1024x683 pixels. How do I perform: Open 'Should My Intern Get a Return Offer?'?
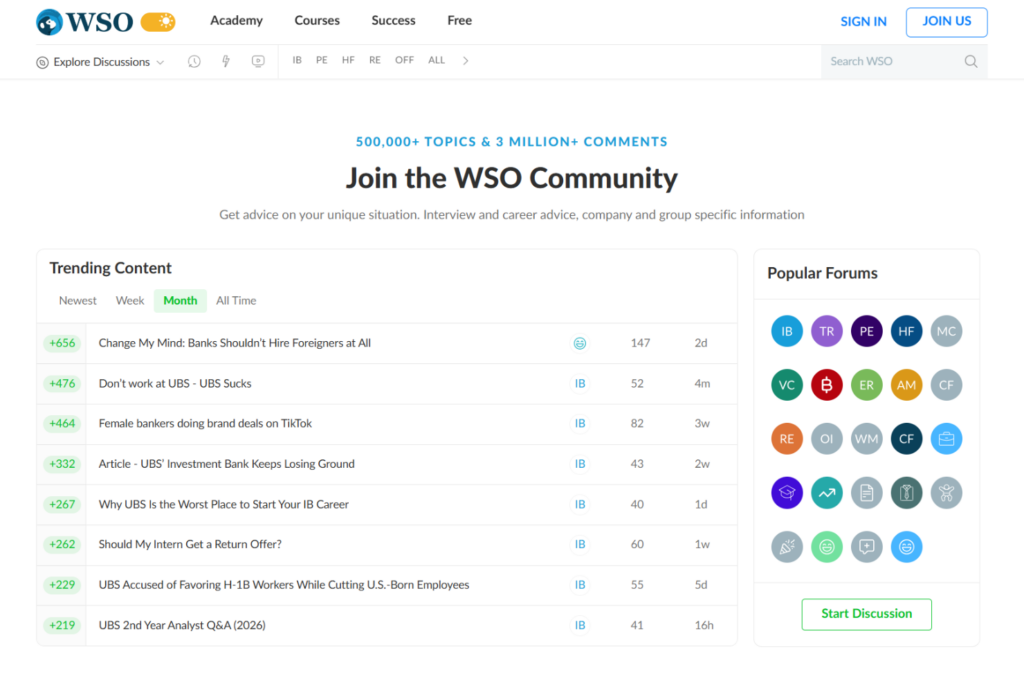[190, 544]
